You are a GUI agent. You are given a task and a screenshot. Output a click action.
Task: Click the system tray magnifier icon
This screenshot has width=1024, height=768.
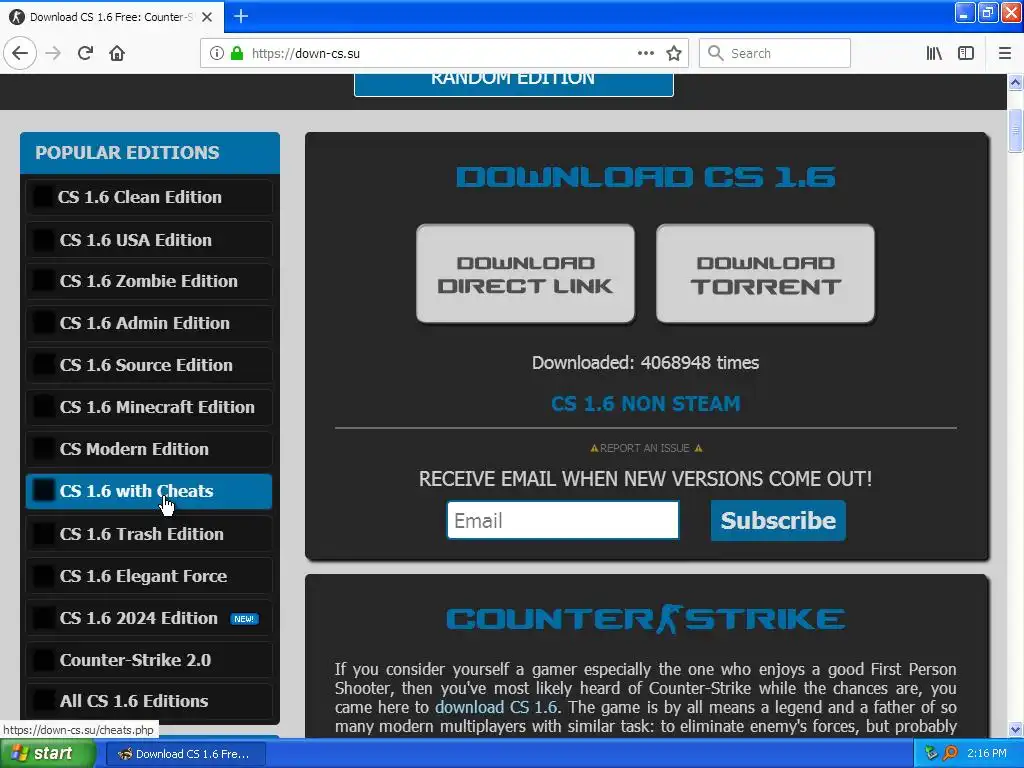pyautogui.click(x=950, y=753)
